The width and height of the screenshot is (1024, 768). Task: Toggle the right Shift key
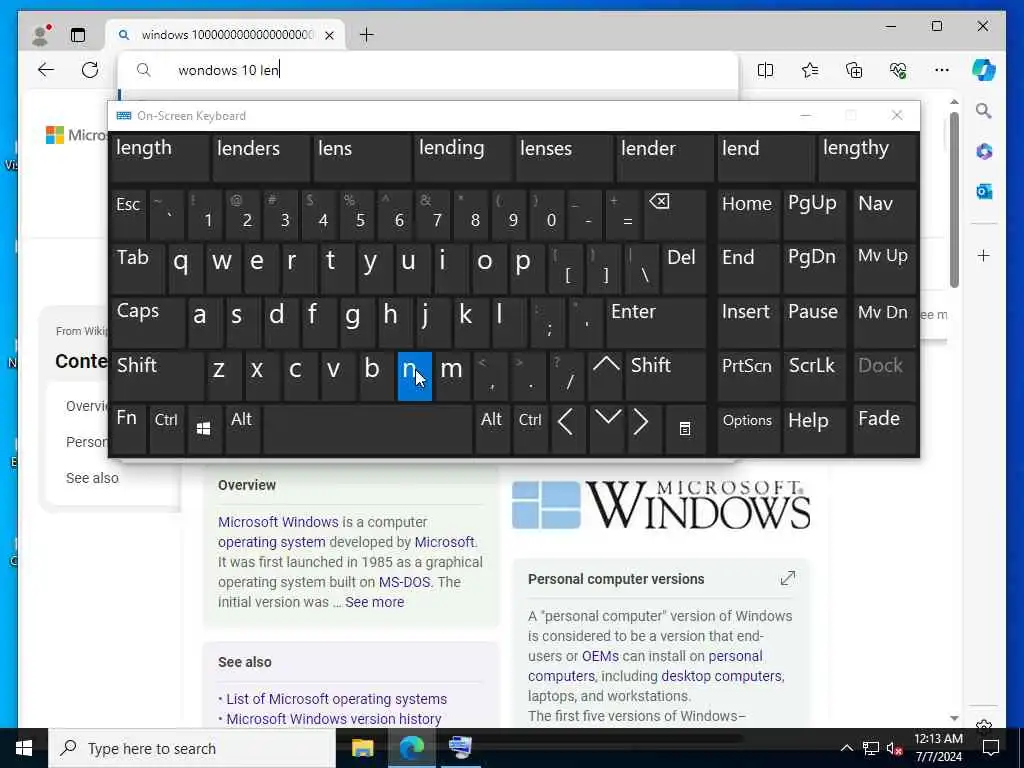665,375
